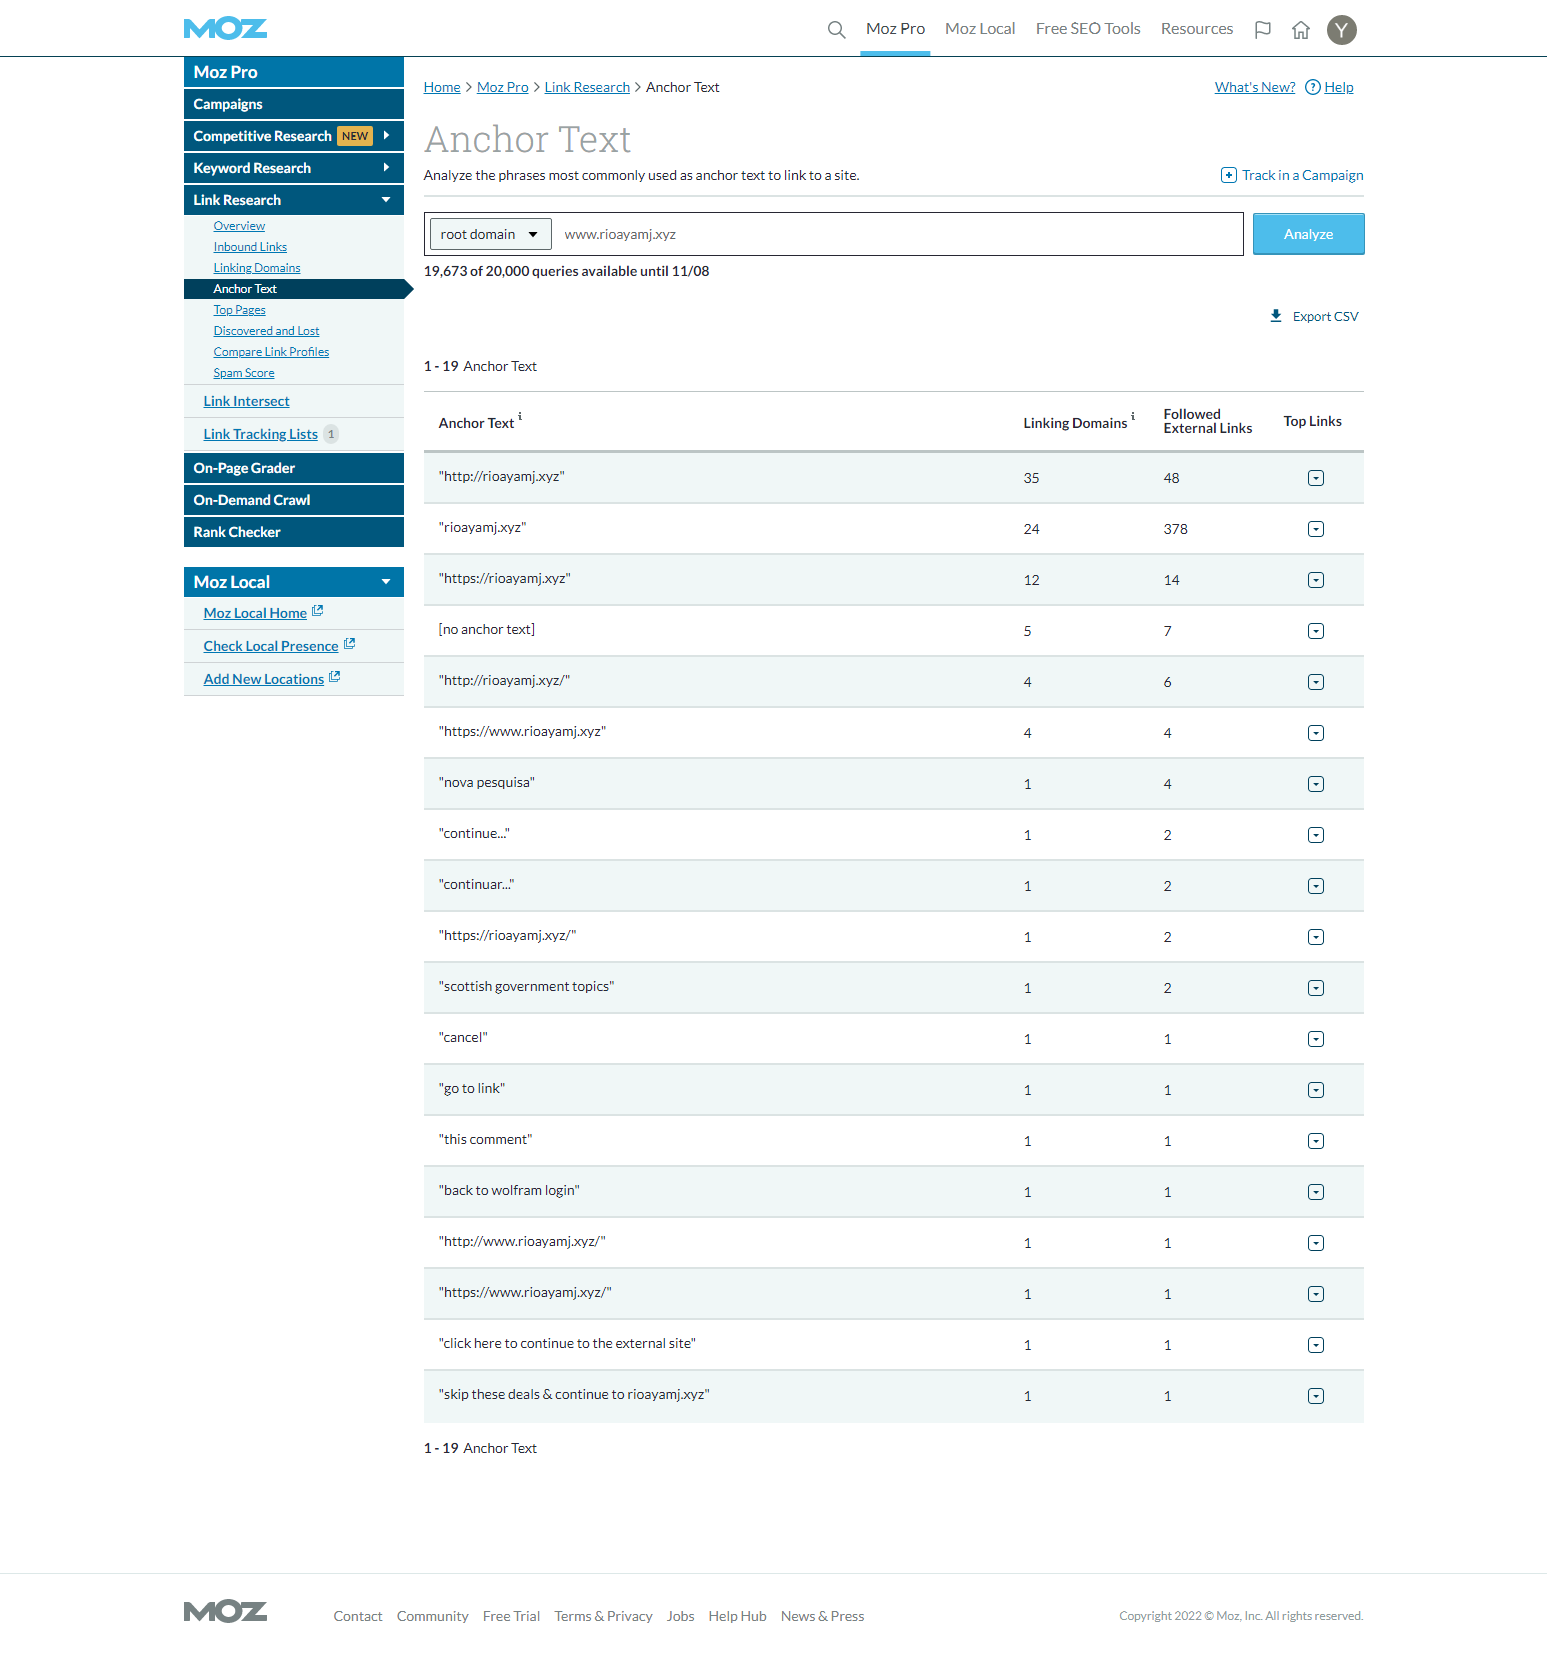Open Spam Score sidebar link
This screenshot has width=1547, height=1667.
click(x=244, y=373)
